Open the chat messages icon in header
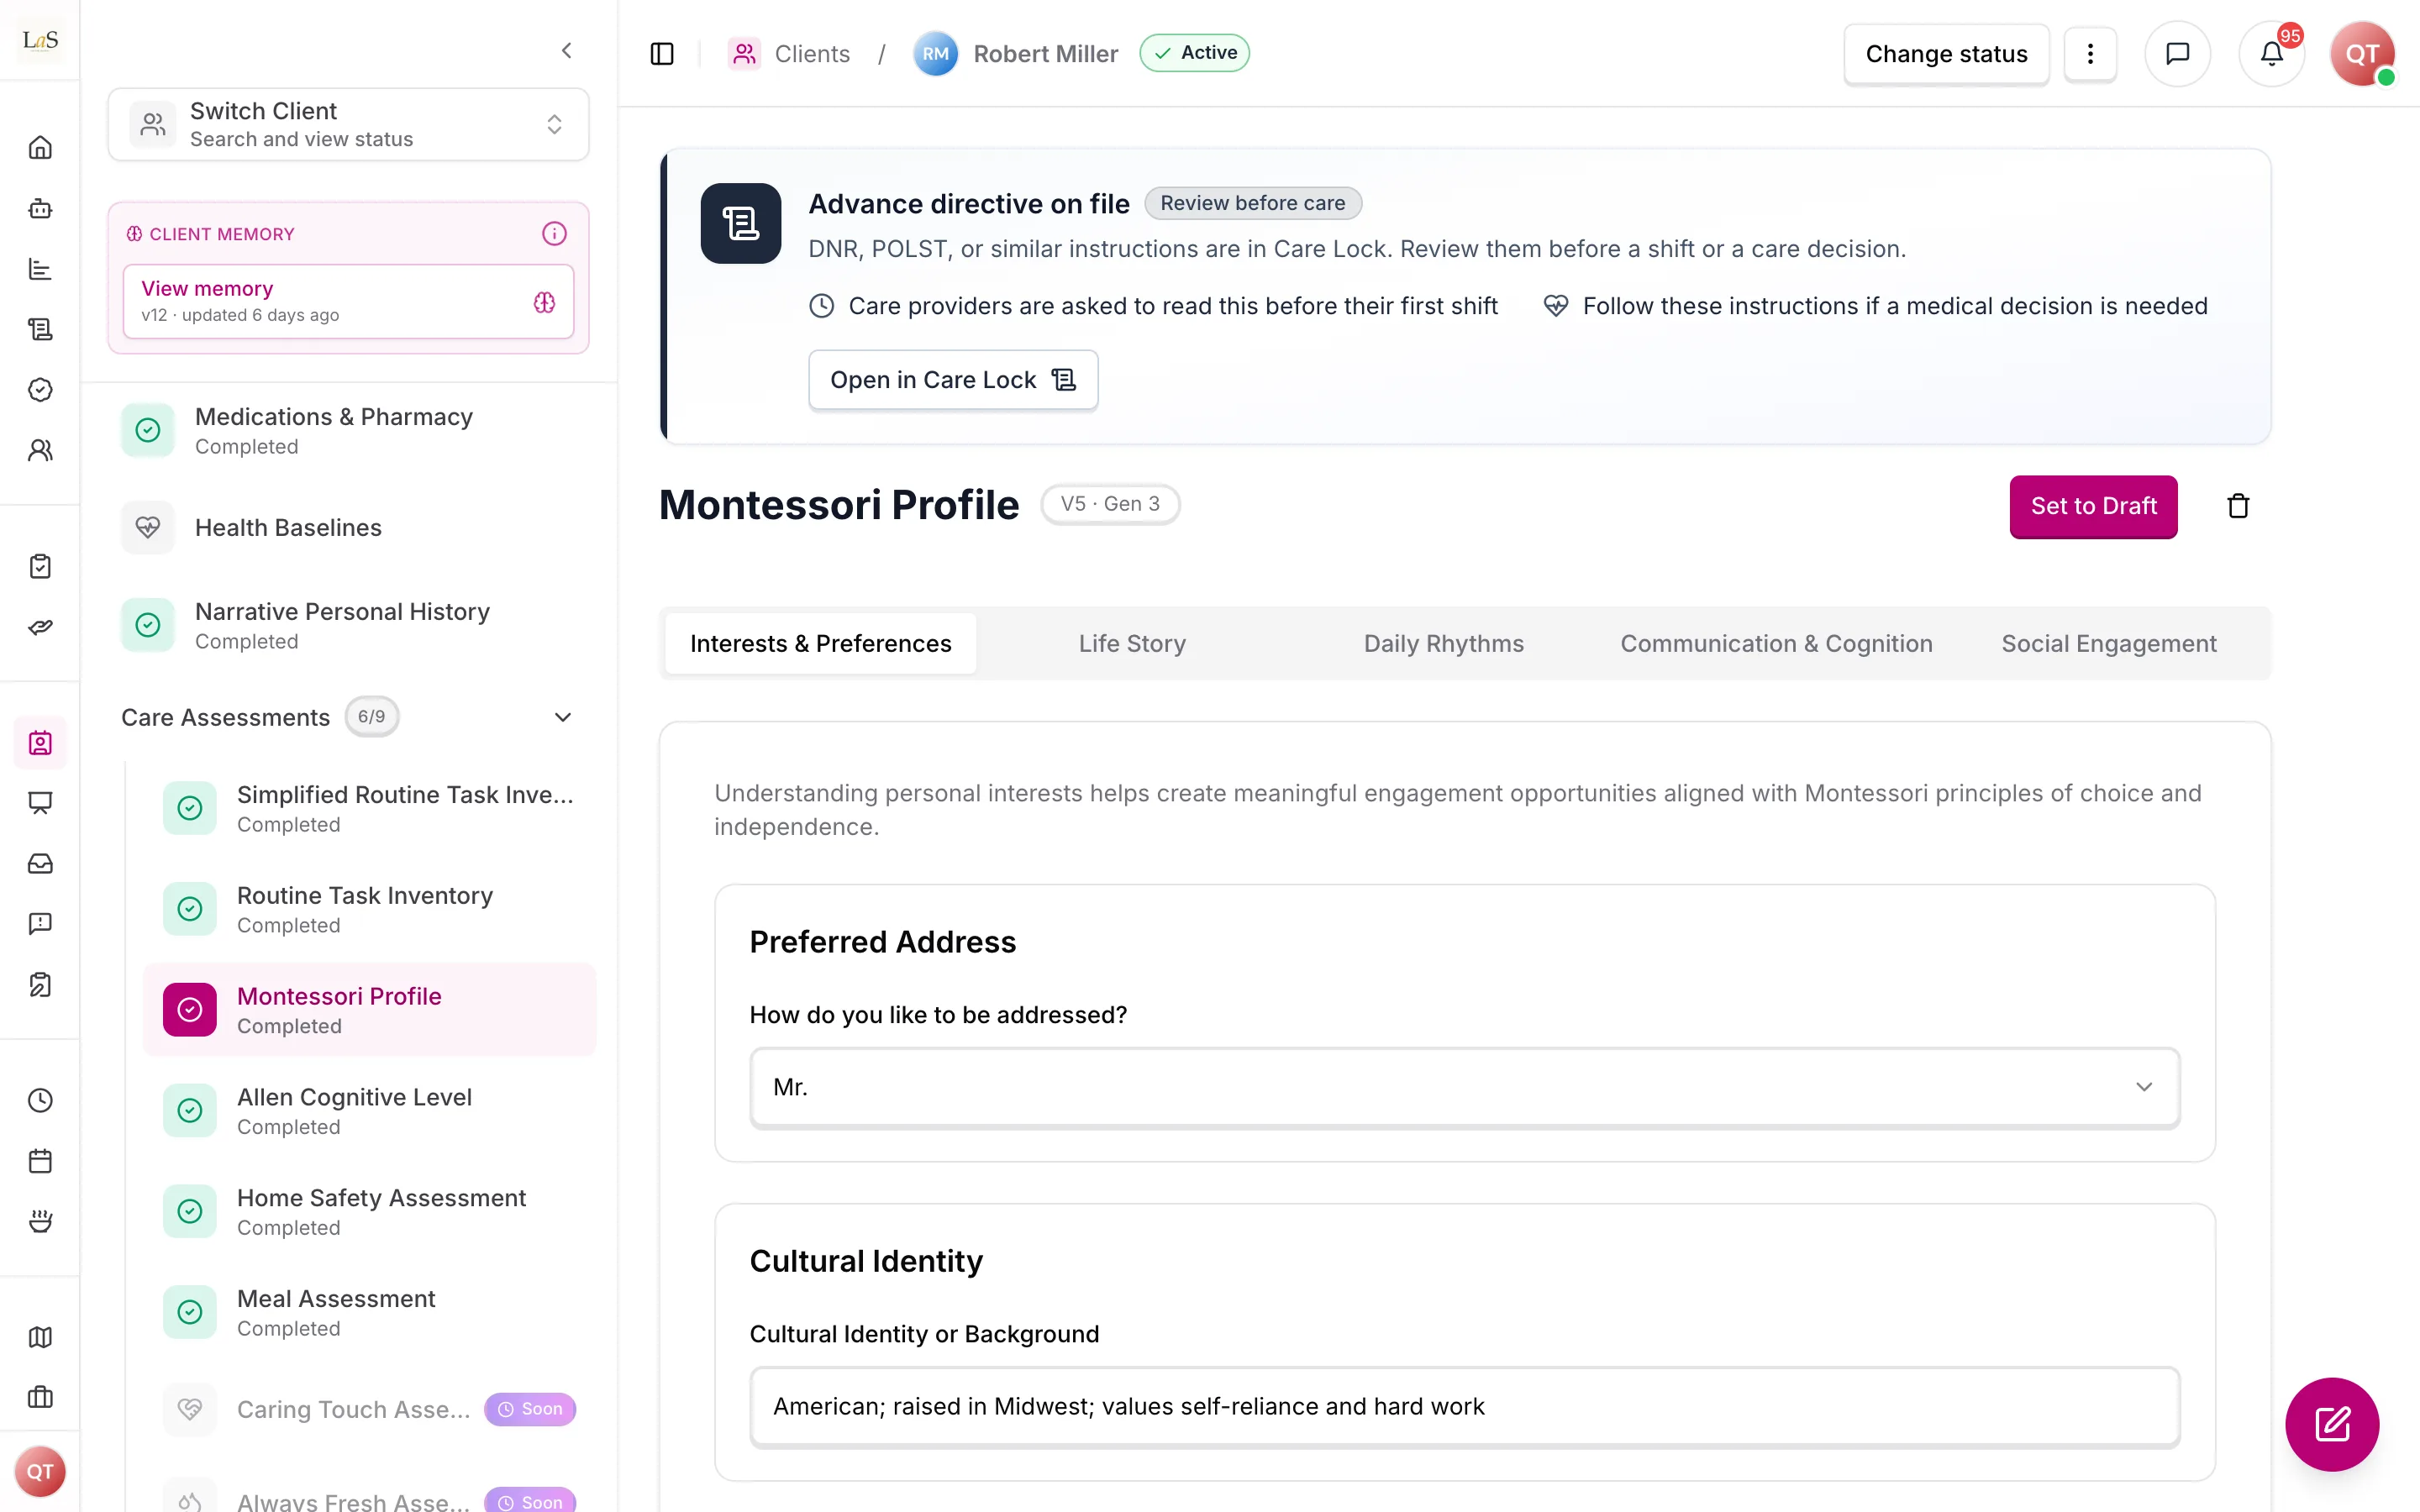The image size is (2420, 1512). 2177,54
